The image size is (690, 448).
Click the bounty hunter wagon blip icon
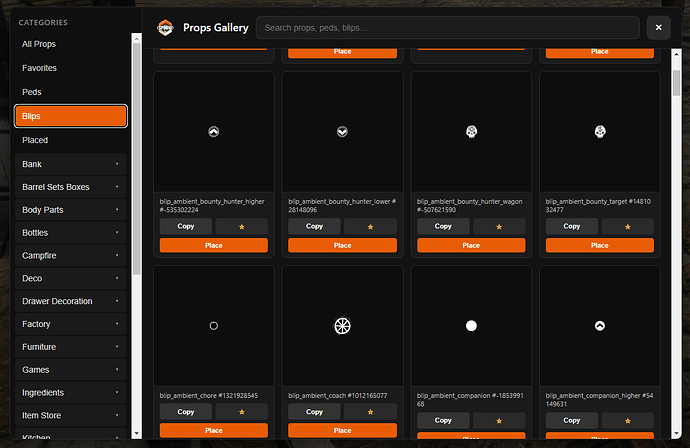click(471, 131)
